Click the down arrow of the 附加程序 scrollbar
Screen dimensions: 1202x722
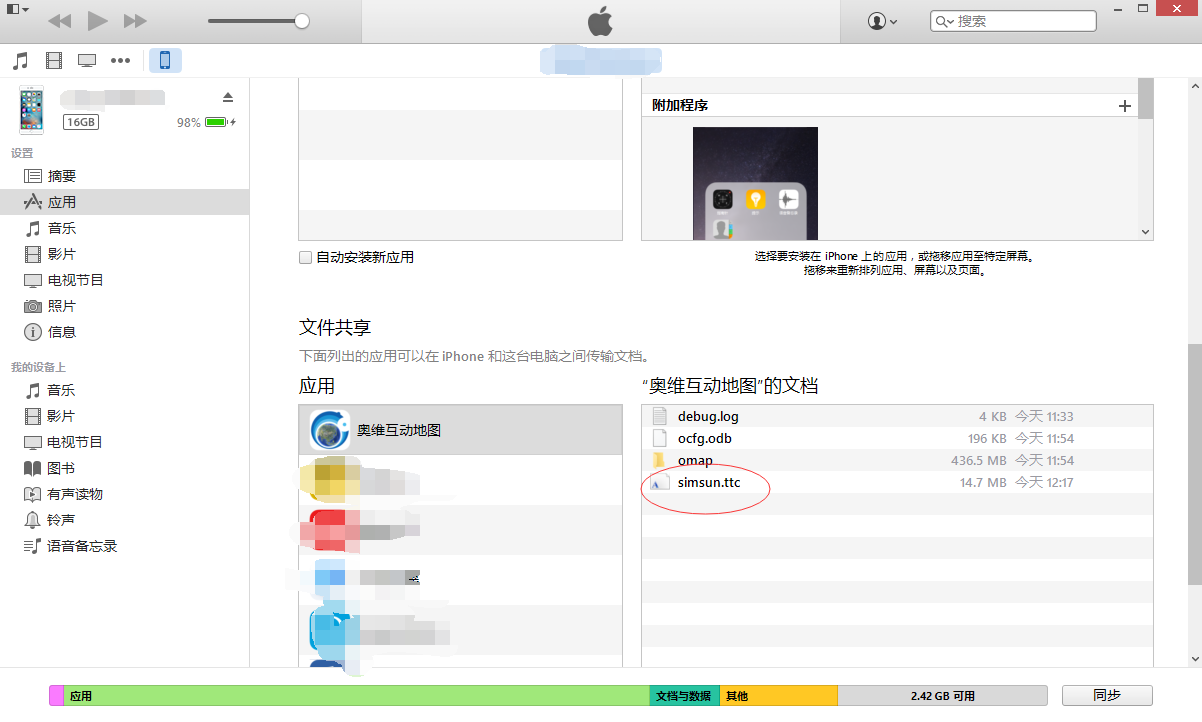[x=1146, y=232]
